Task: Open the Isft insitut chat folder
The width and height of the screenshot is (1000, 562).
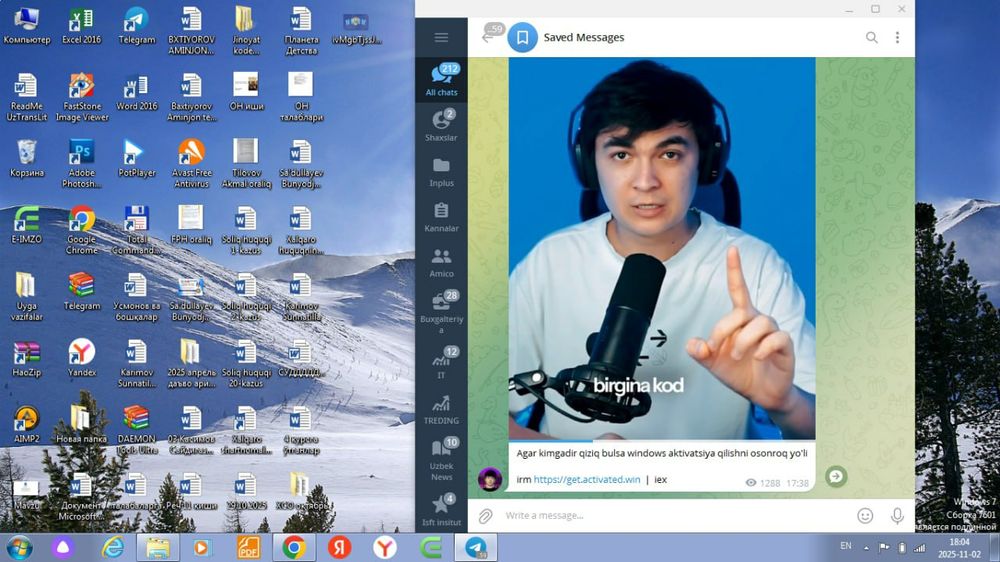Action: pyautogui.click(x=441, y=509)
